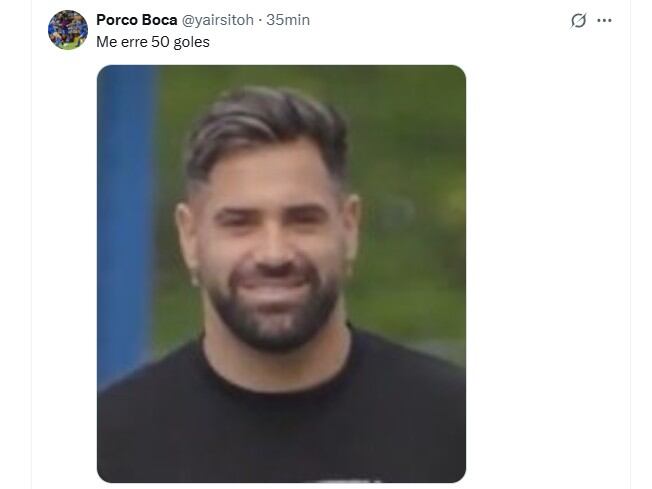Open the Porco Boca display name link

137,20
